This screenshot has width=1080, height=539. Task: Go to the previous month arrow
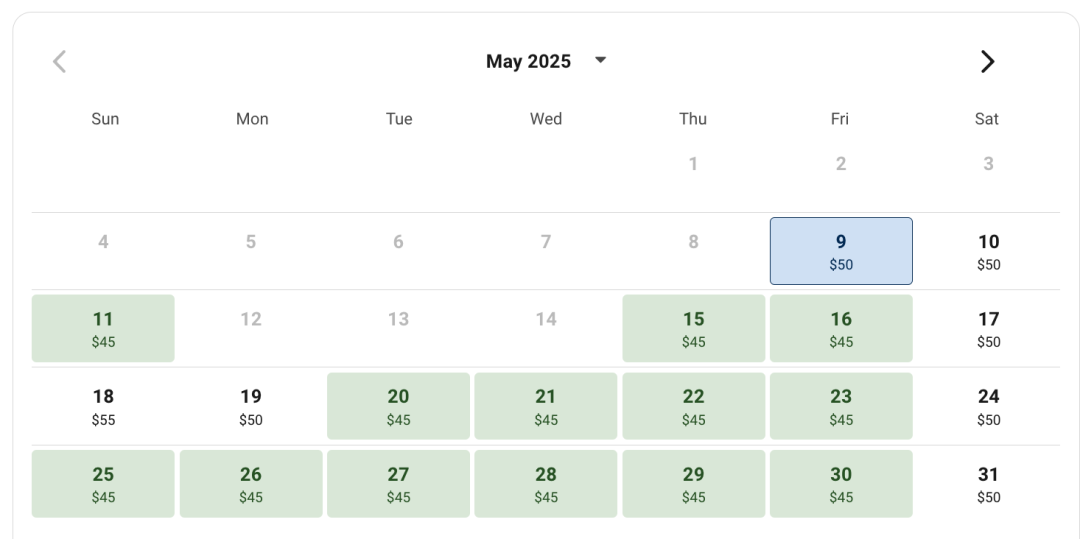59,61
